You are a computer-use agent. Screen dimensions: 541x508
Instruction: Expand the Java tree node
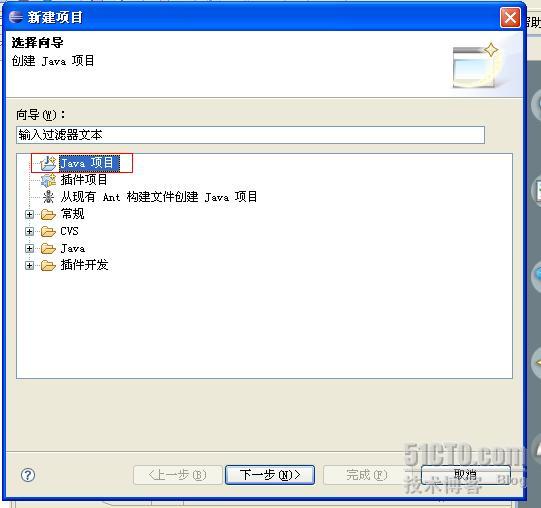[29, 248]
